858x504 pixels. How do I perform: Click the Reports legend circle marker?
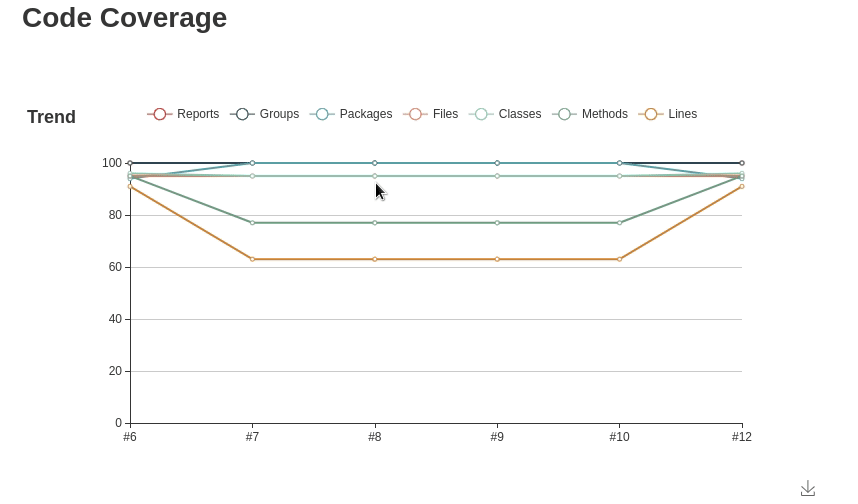[160, 114]
